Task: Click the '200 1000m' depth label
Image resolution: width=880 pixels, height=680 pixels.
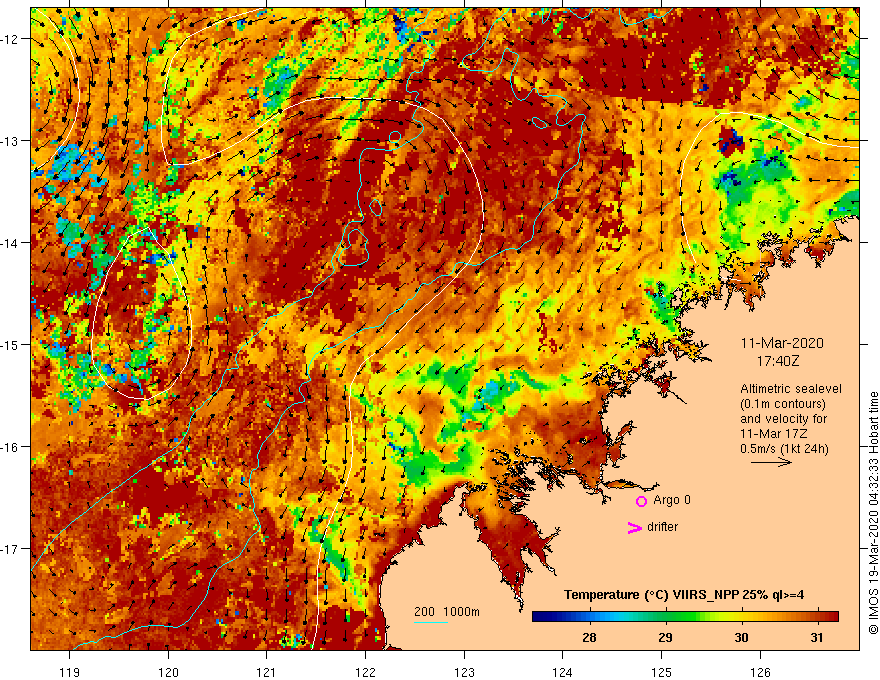Action: 447,612
